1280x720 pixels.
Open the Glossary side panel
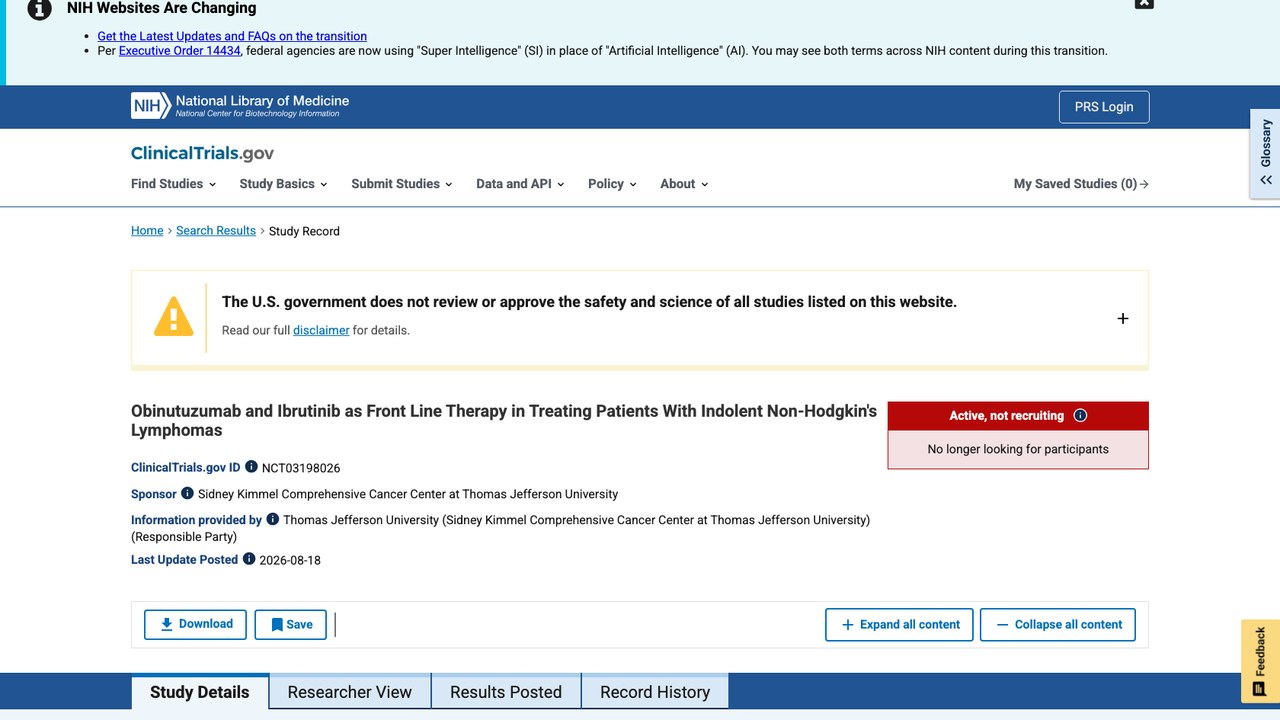(1265, 153)
